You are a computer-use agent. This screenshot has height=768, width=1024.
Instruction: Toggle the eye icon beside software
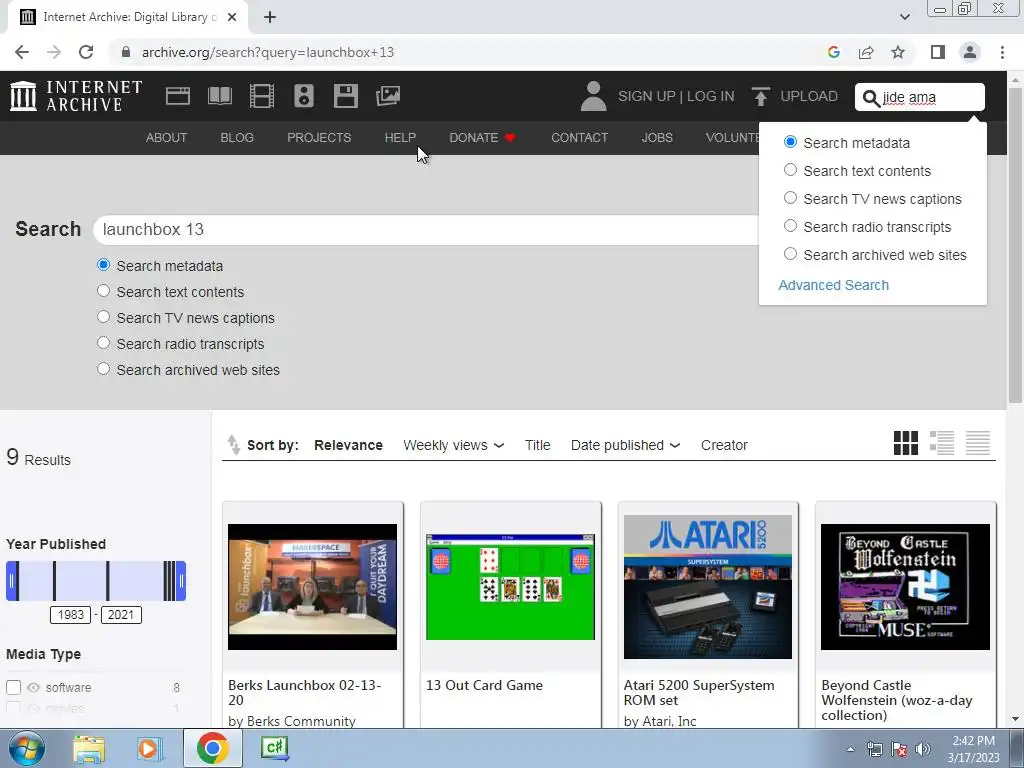[x=33, y=687]
